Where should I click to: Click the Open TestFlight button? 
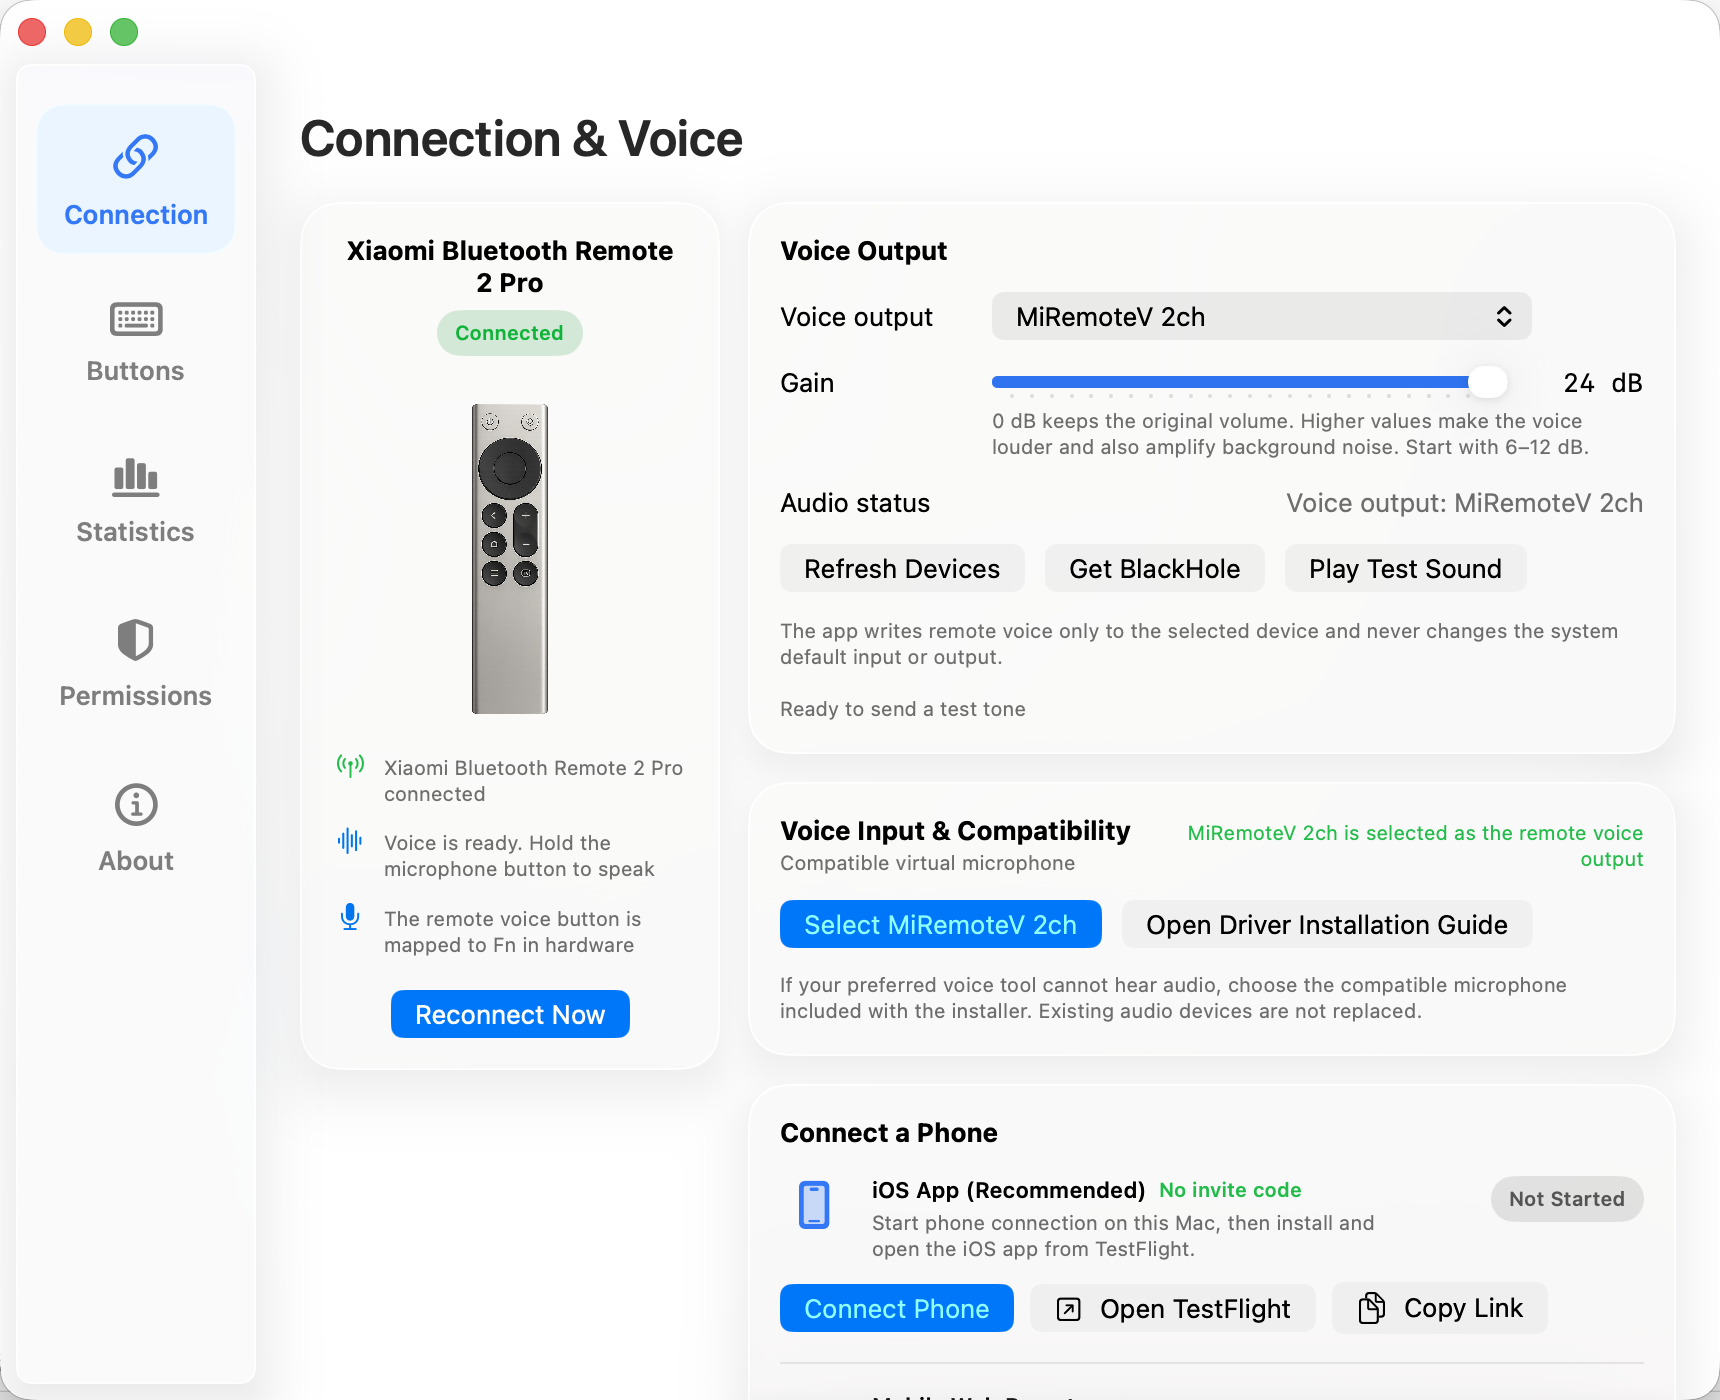[x=1173, y=1308]
